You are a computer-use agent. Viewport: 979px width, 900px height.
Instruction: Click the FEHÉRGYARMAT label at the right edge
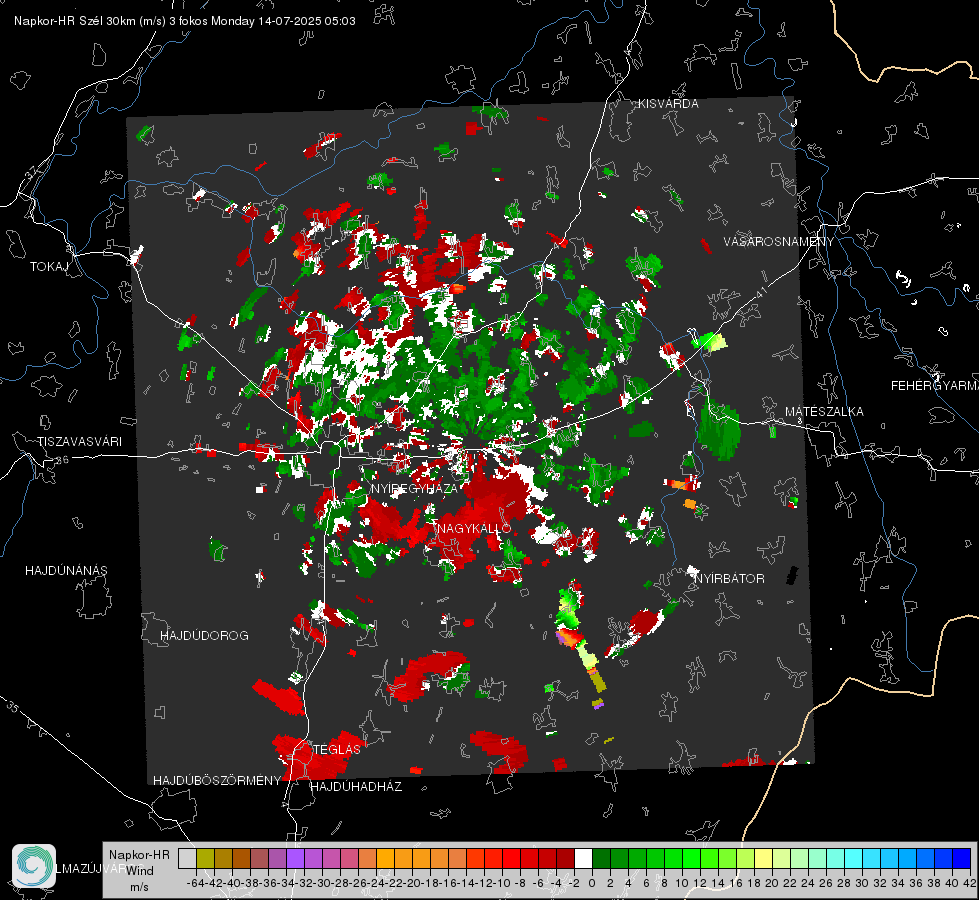[x=934, y=386]
